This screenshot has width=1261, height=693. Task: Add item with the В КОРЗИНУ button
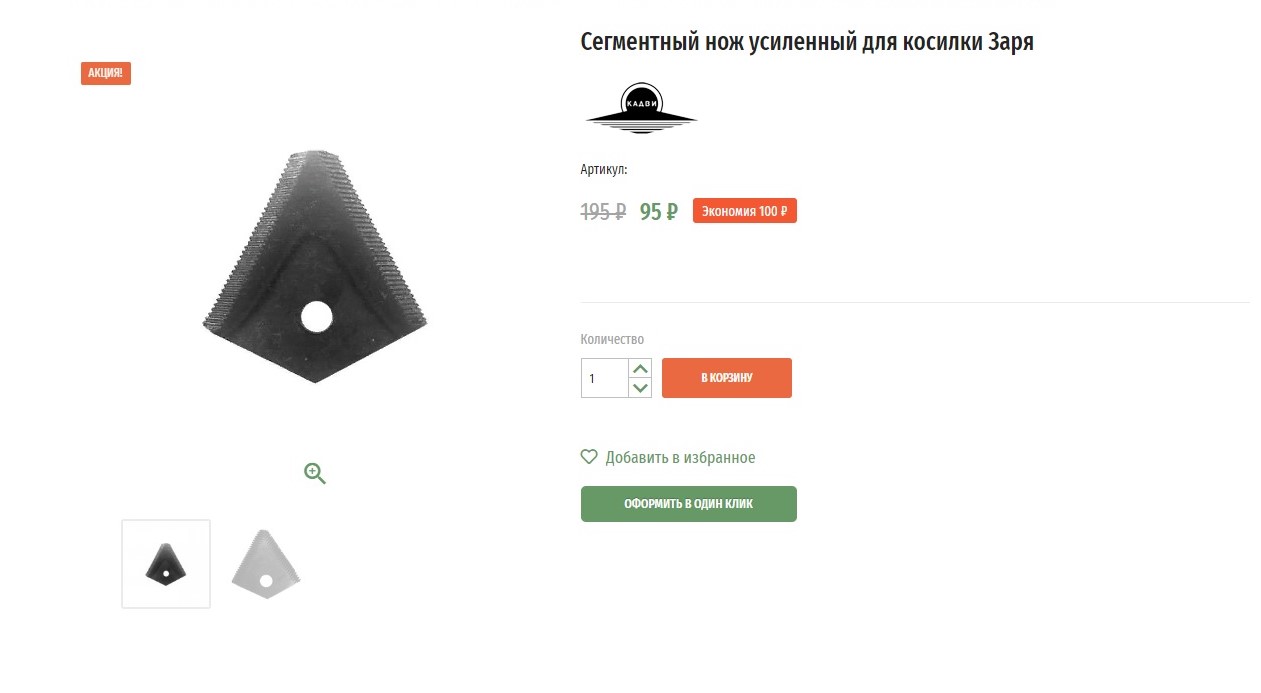[x=727, y=378]
